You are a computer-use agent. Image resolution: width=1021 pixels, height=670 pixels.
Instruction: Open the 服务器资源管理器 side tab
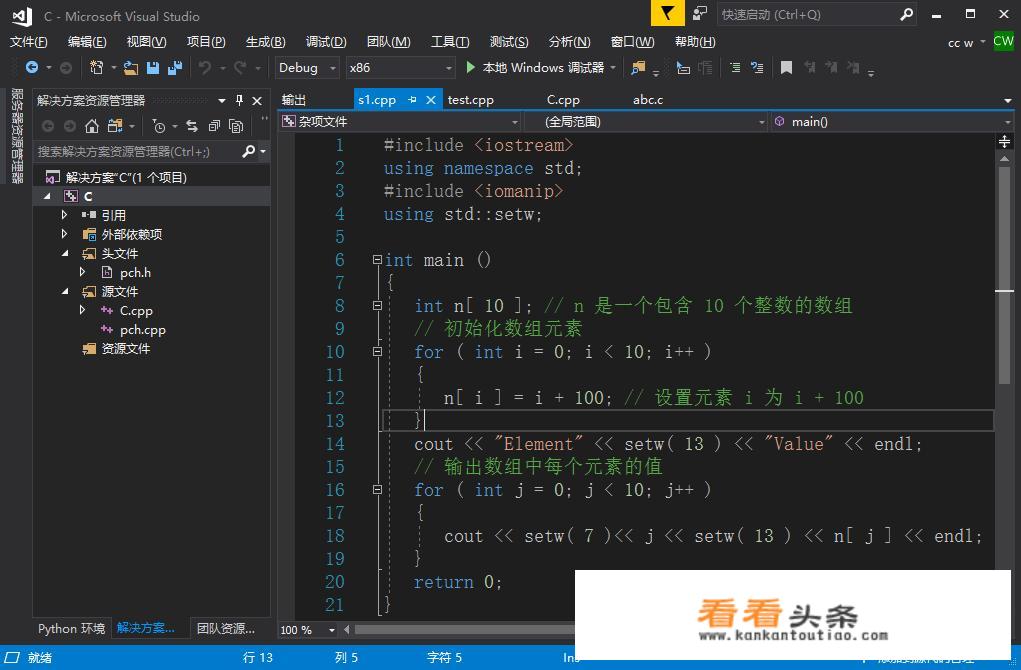pos(17,135)
